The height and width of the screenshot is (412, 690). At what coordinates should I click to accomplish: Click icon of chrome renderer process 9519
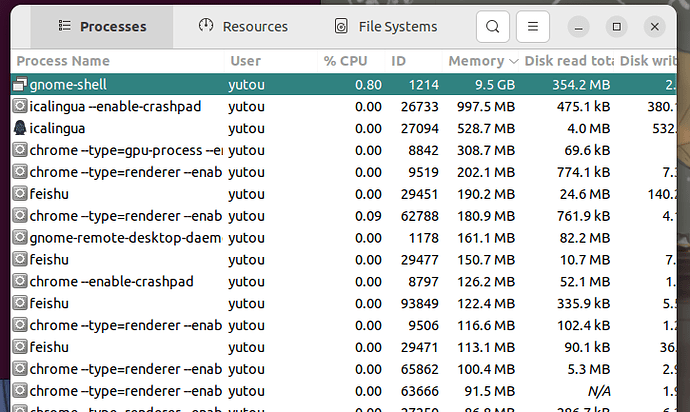click(20, 172)
